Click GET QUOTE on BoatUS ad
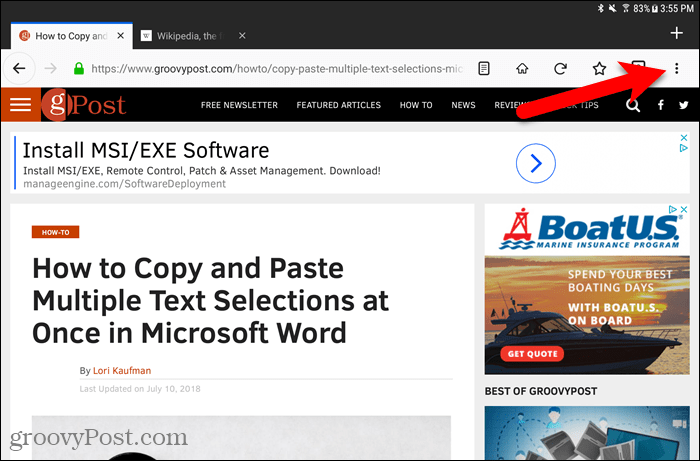700x461 pixels. 533,354
